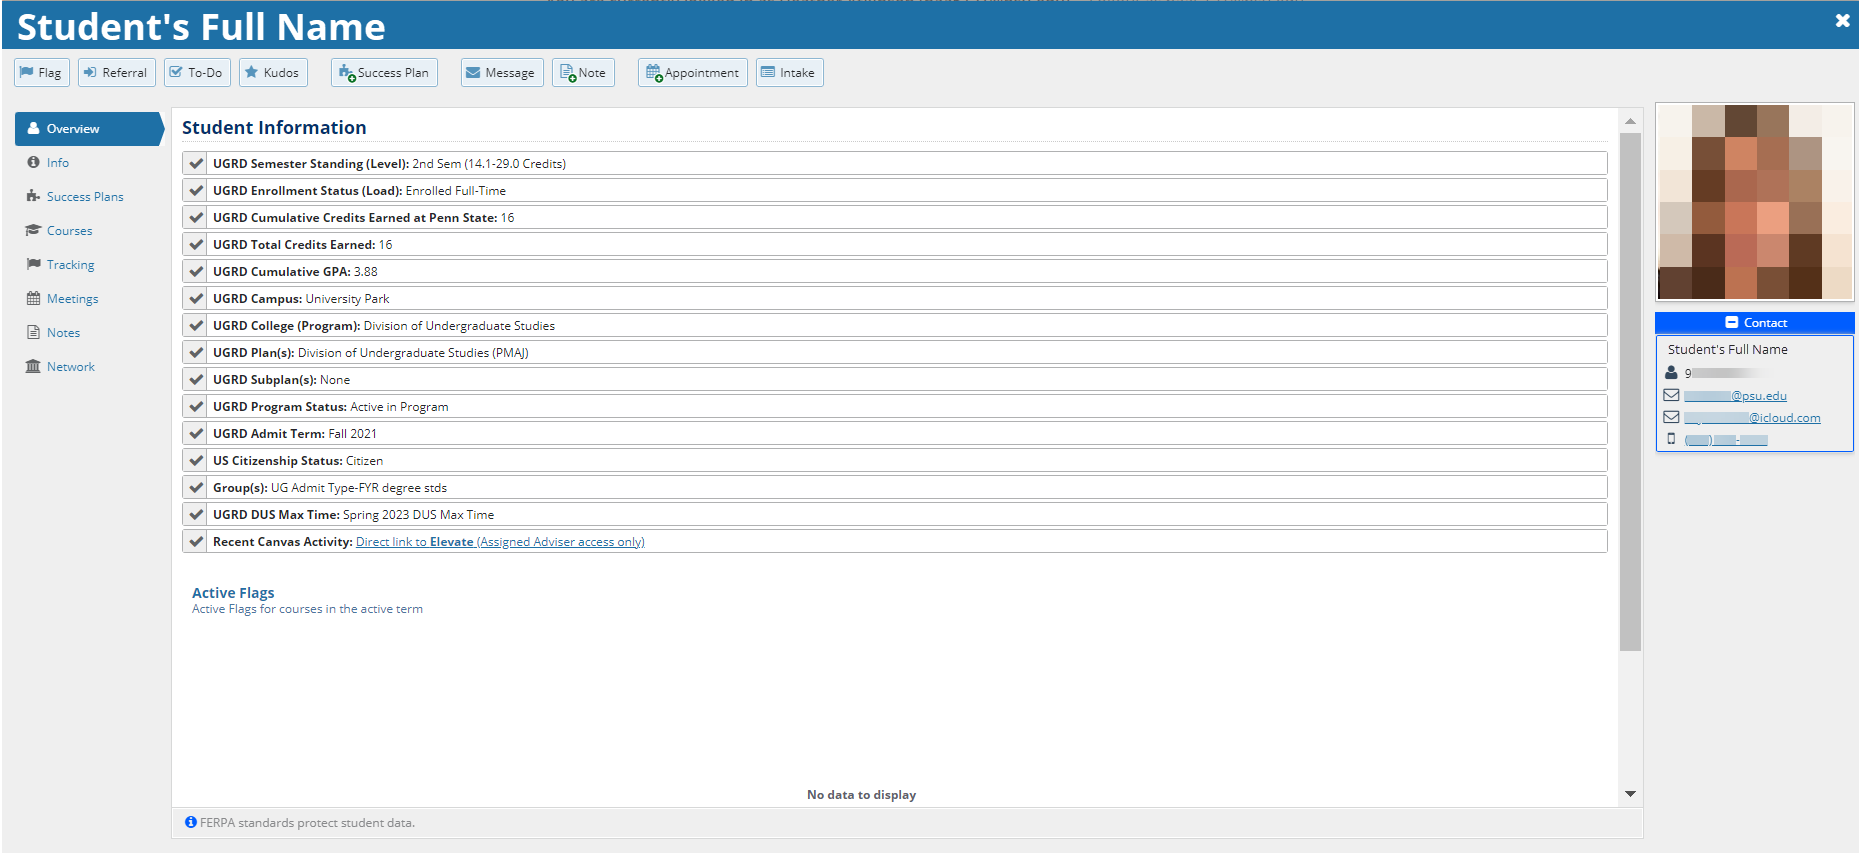The image size is (1861, 853).
Task: Collapse the Contact panel header
Action: coord(1754,323)
